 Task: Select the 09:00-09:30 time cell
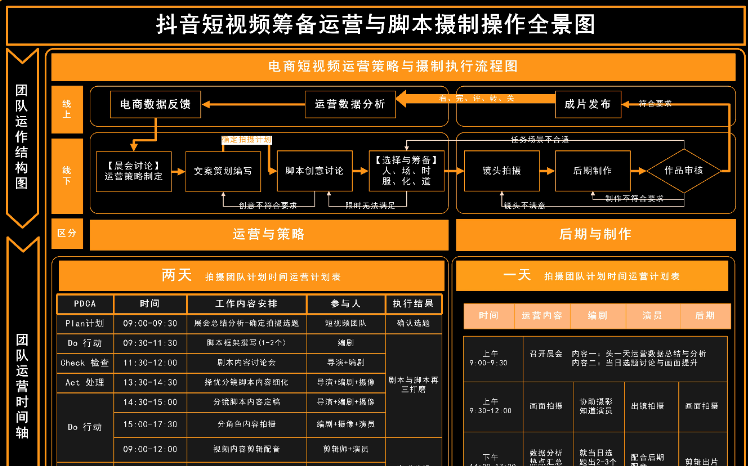[150, 323]
